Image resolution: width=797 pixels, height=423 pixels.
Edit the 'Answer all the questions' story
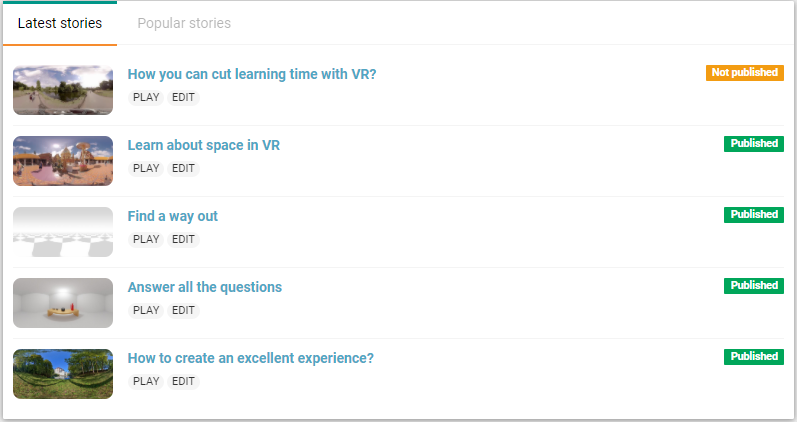[x=183, y=311]
